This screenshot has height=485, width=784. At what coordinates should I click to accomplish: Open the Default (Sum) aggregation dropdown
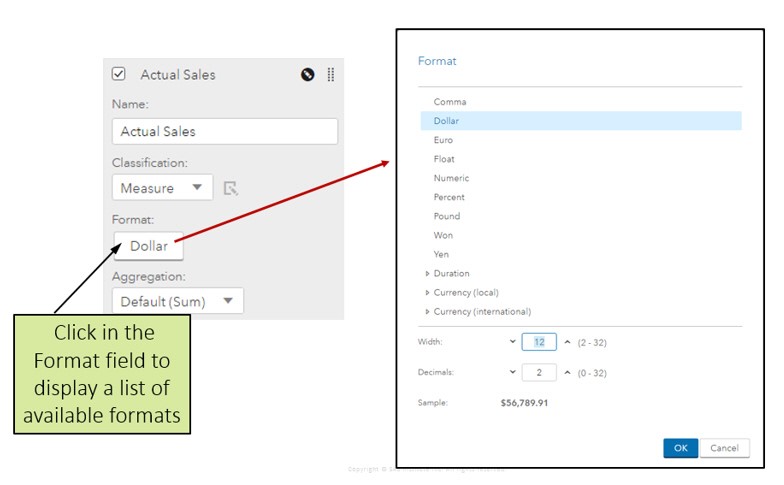(x=177, y=301)
